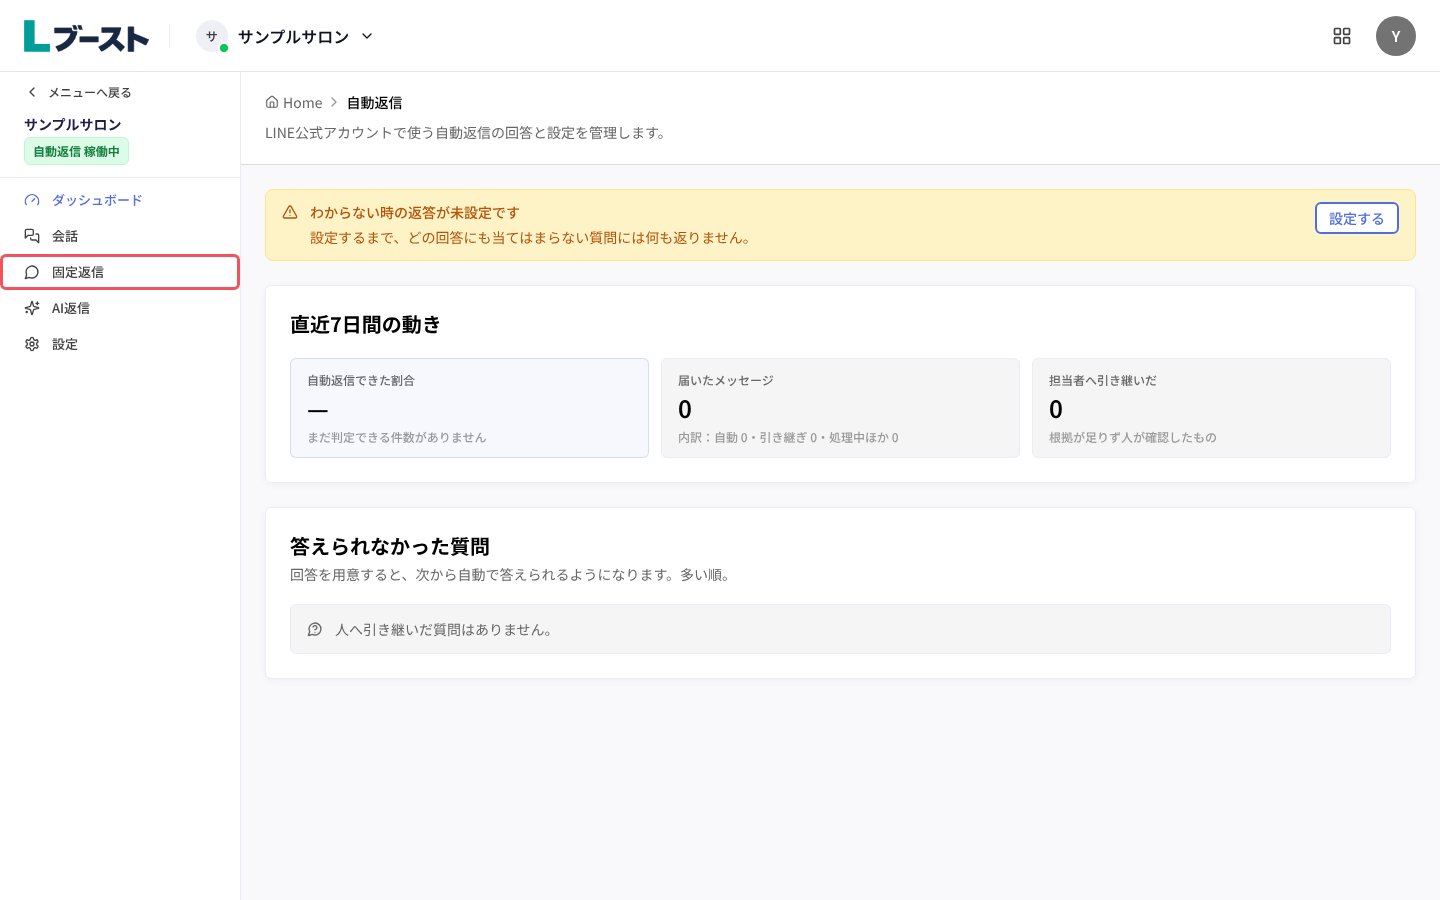Click the わからない時の返答が未設定です warning title
Screen dimensions: 1440x900
tap(415, 212)
